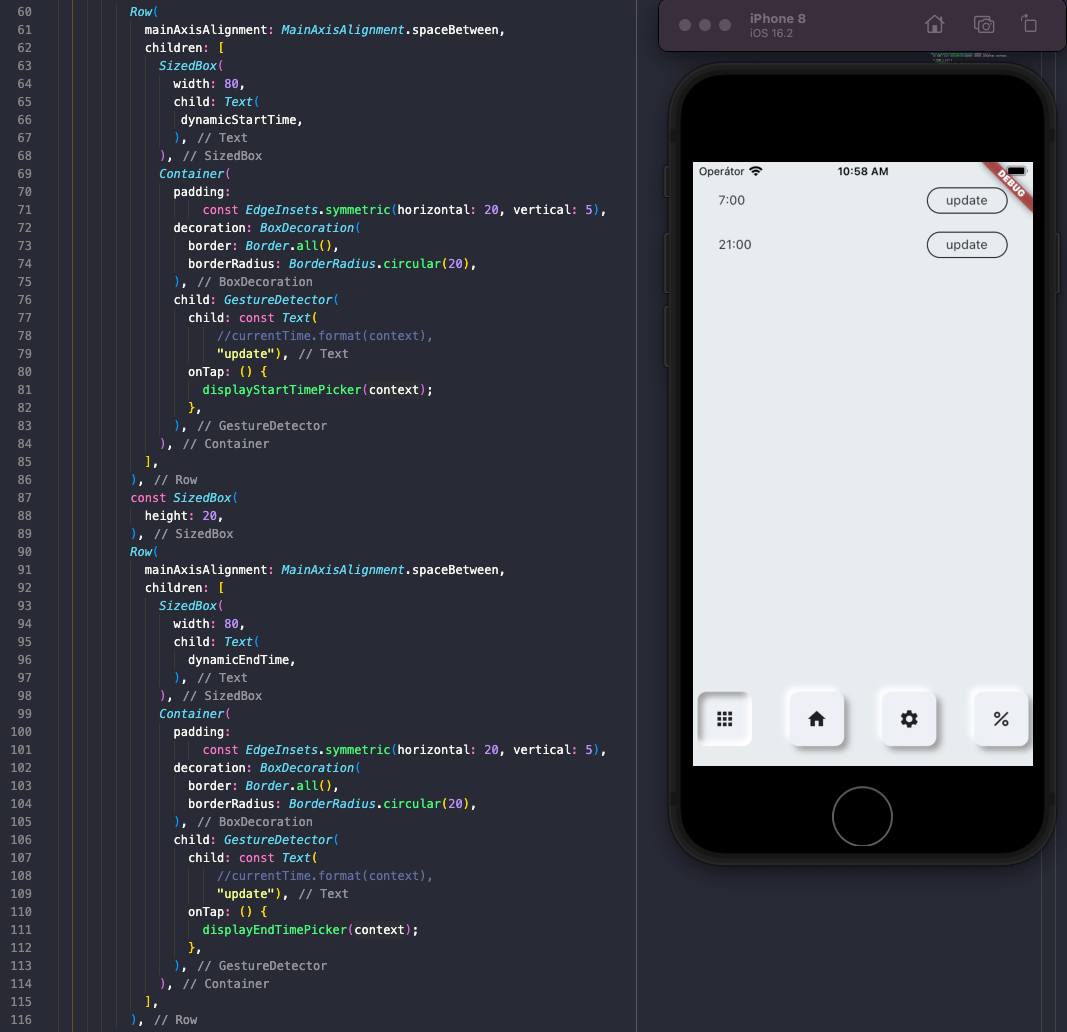Tap the percent icon in the app navigation

tap(999, 718)
